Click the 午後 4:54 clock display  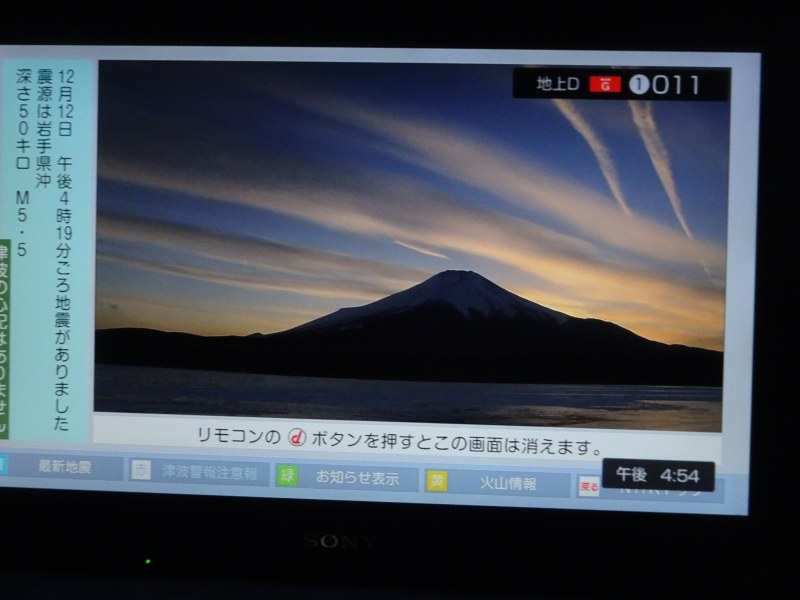[658, 475]
